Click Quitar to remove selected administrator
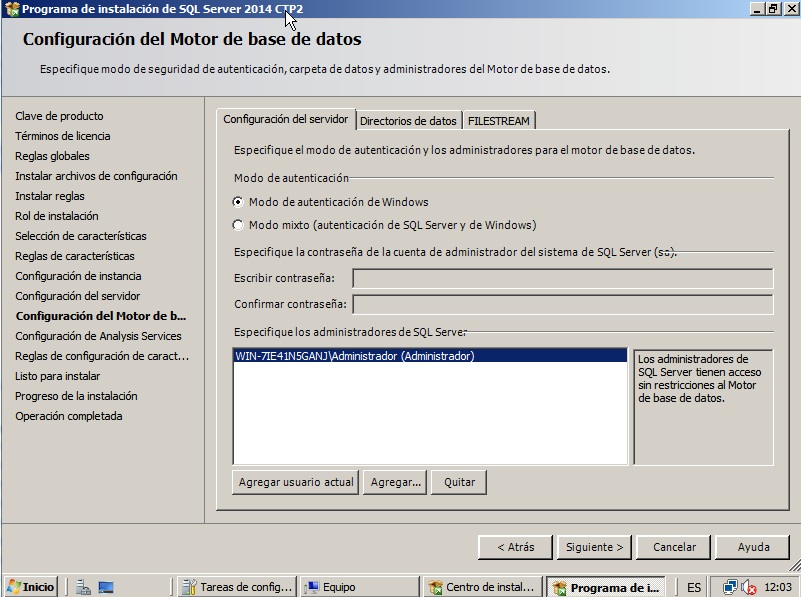This screenshot has height=597, width=801. pyautogui.click(x=459, y=481)
